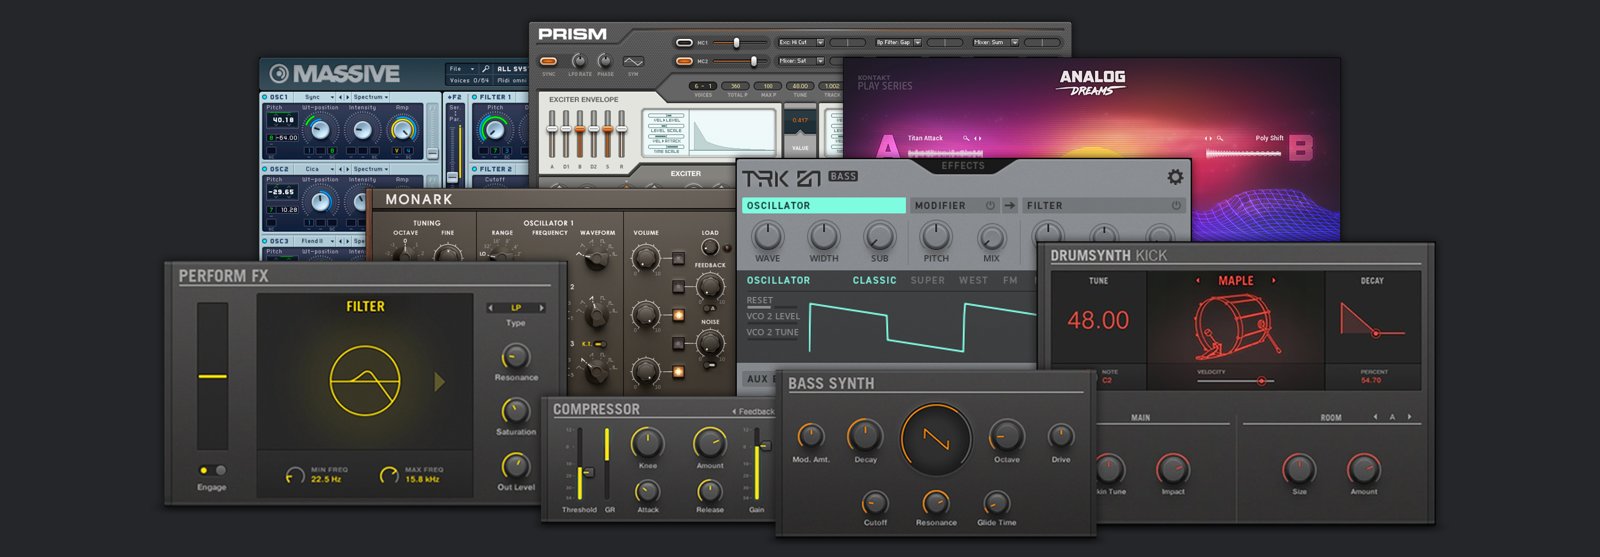Toggle the Modifier power button

pyautogui.click(x=990, y=205)
